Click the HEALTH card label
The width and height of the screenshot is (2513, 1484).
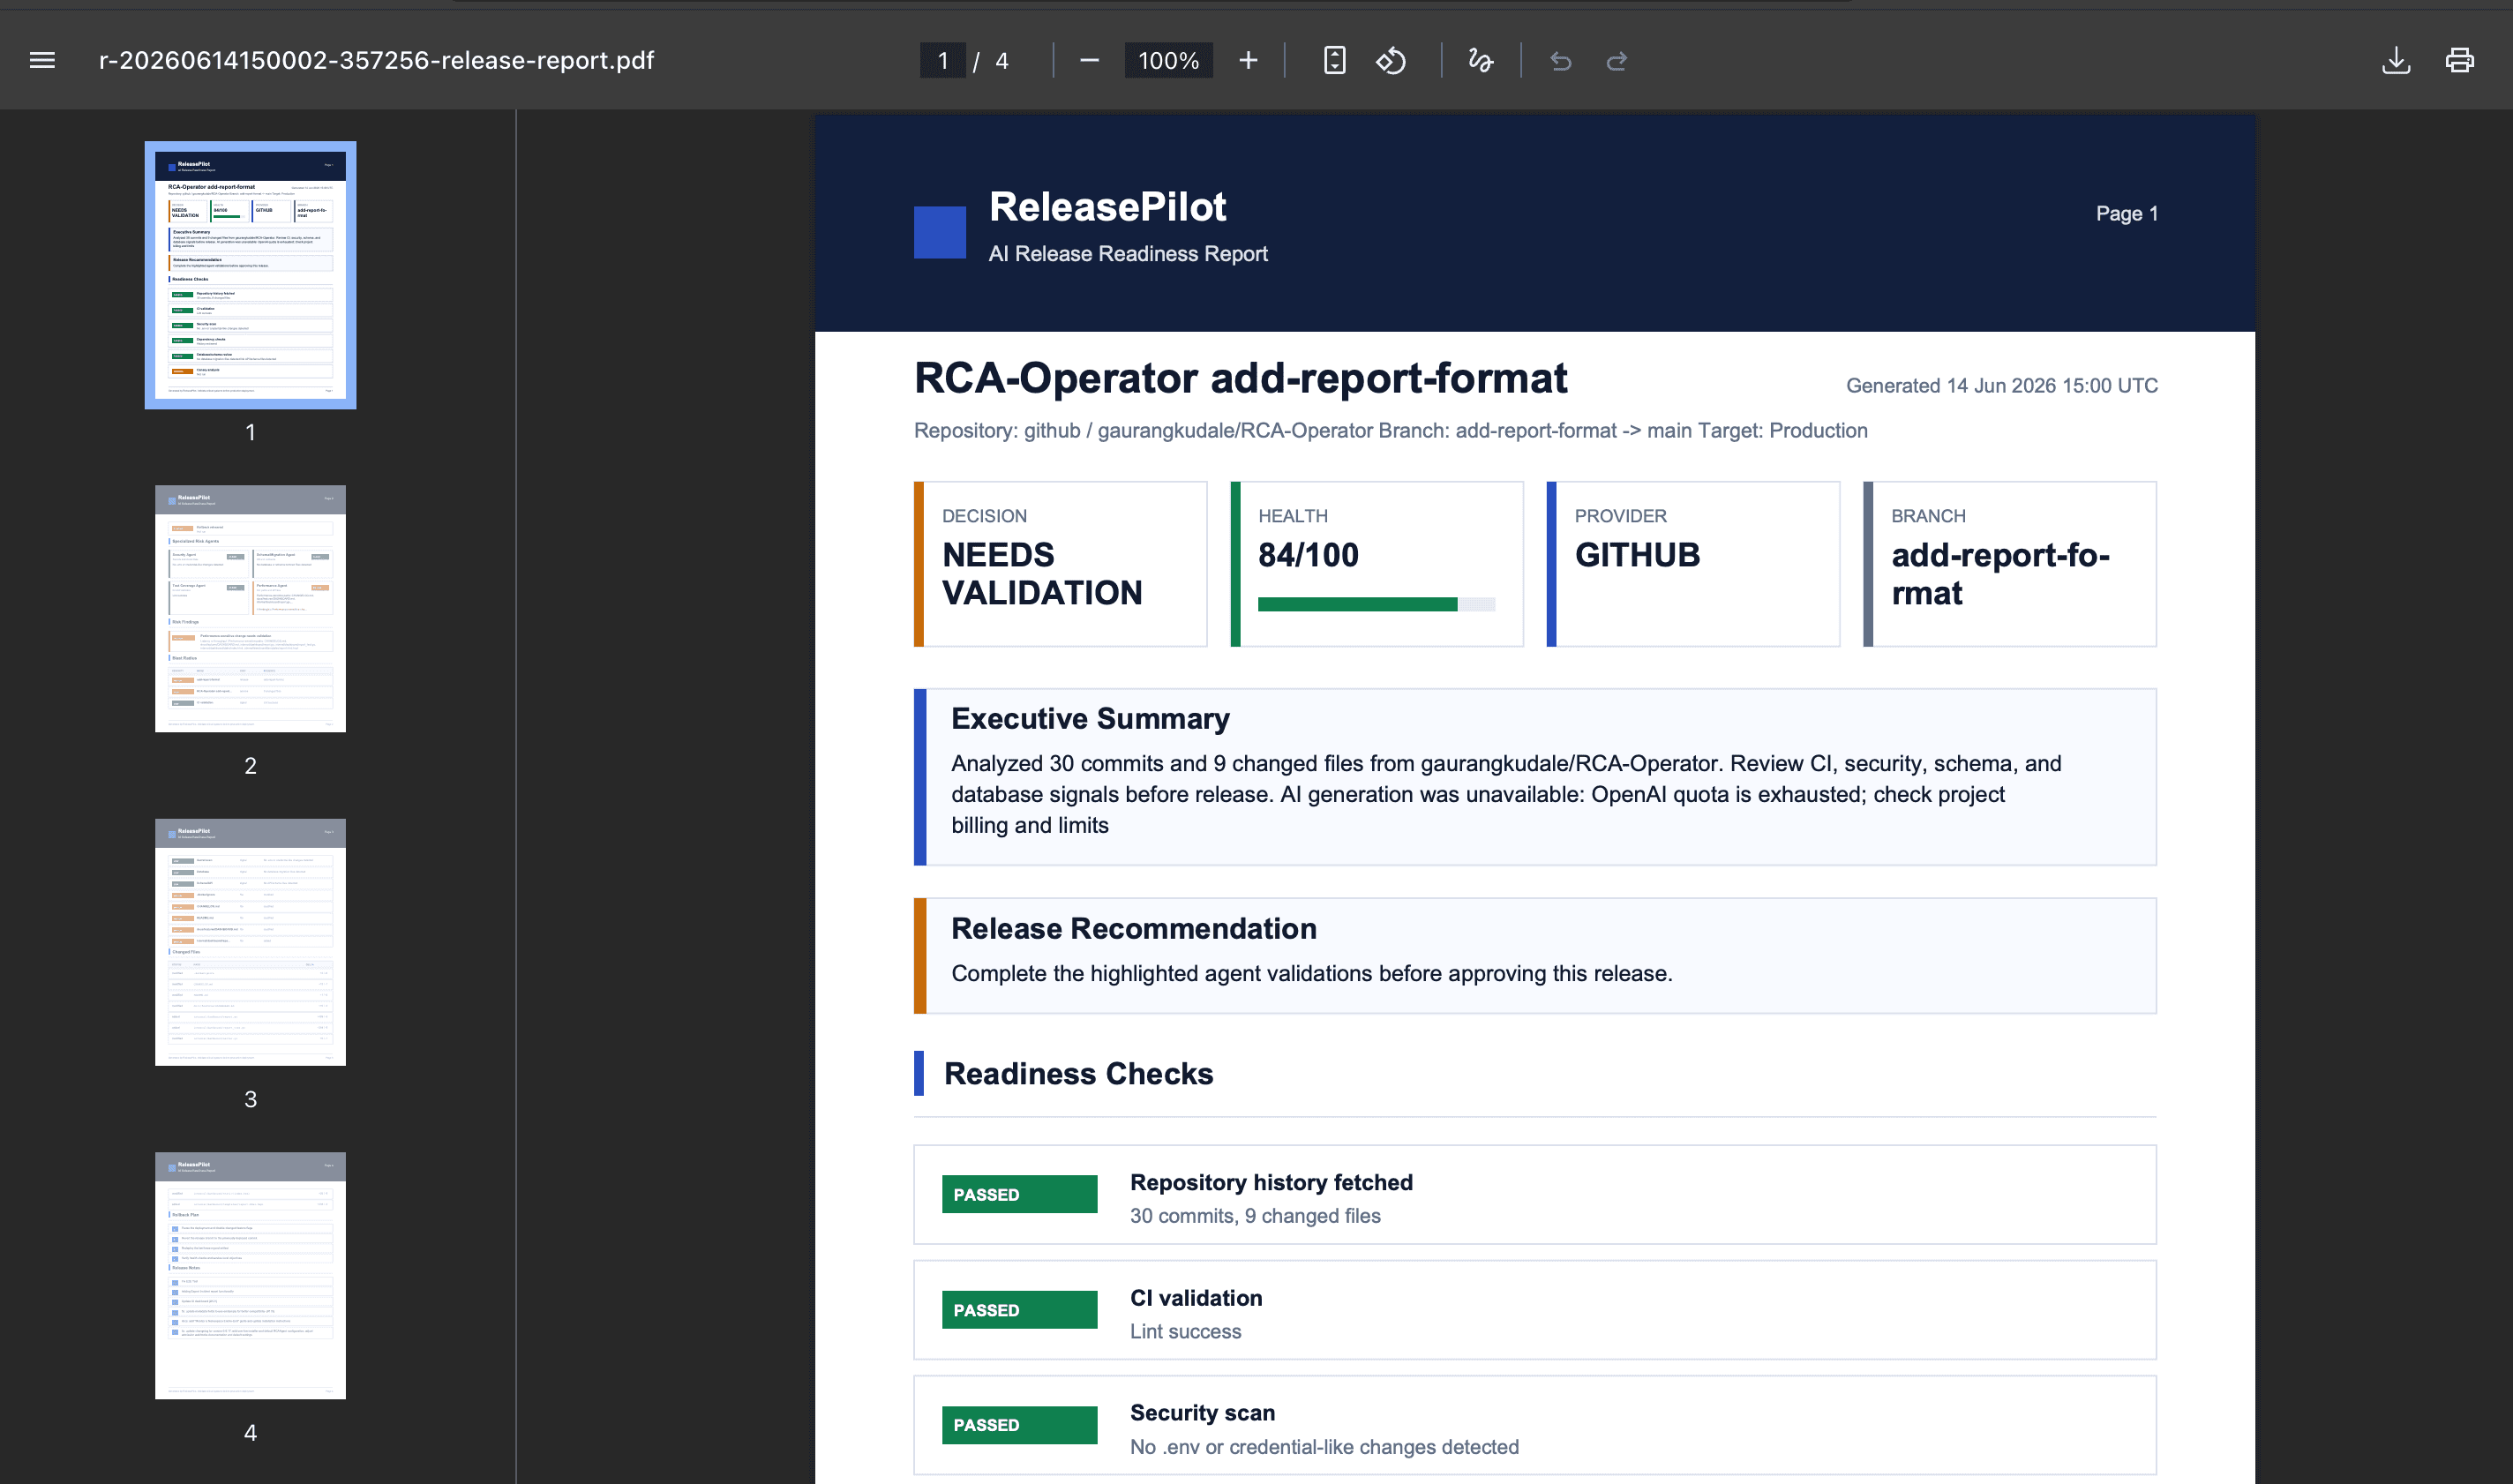click(x=1292, y=516)
